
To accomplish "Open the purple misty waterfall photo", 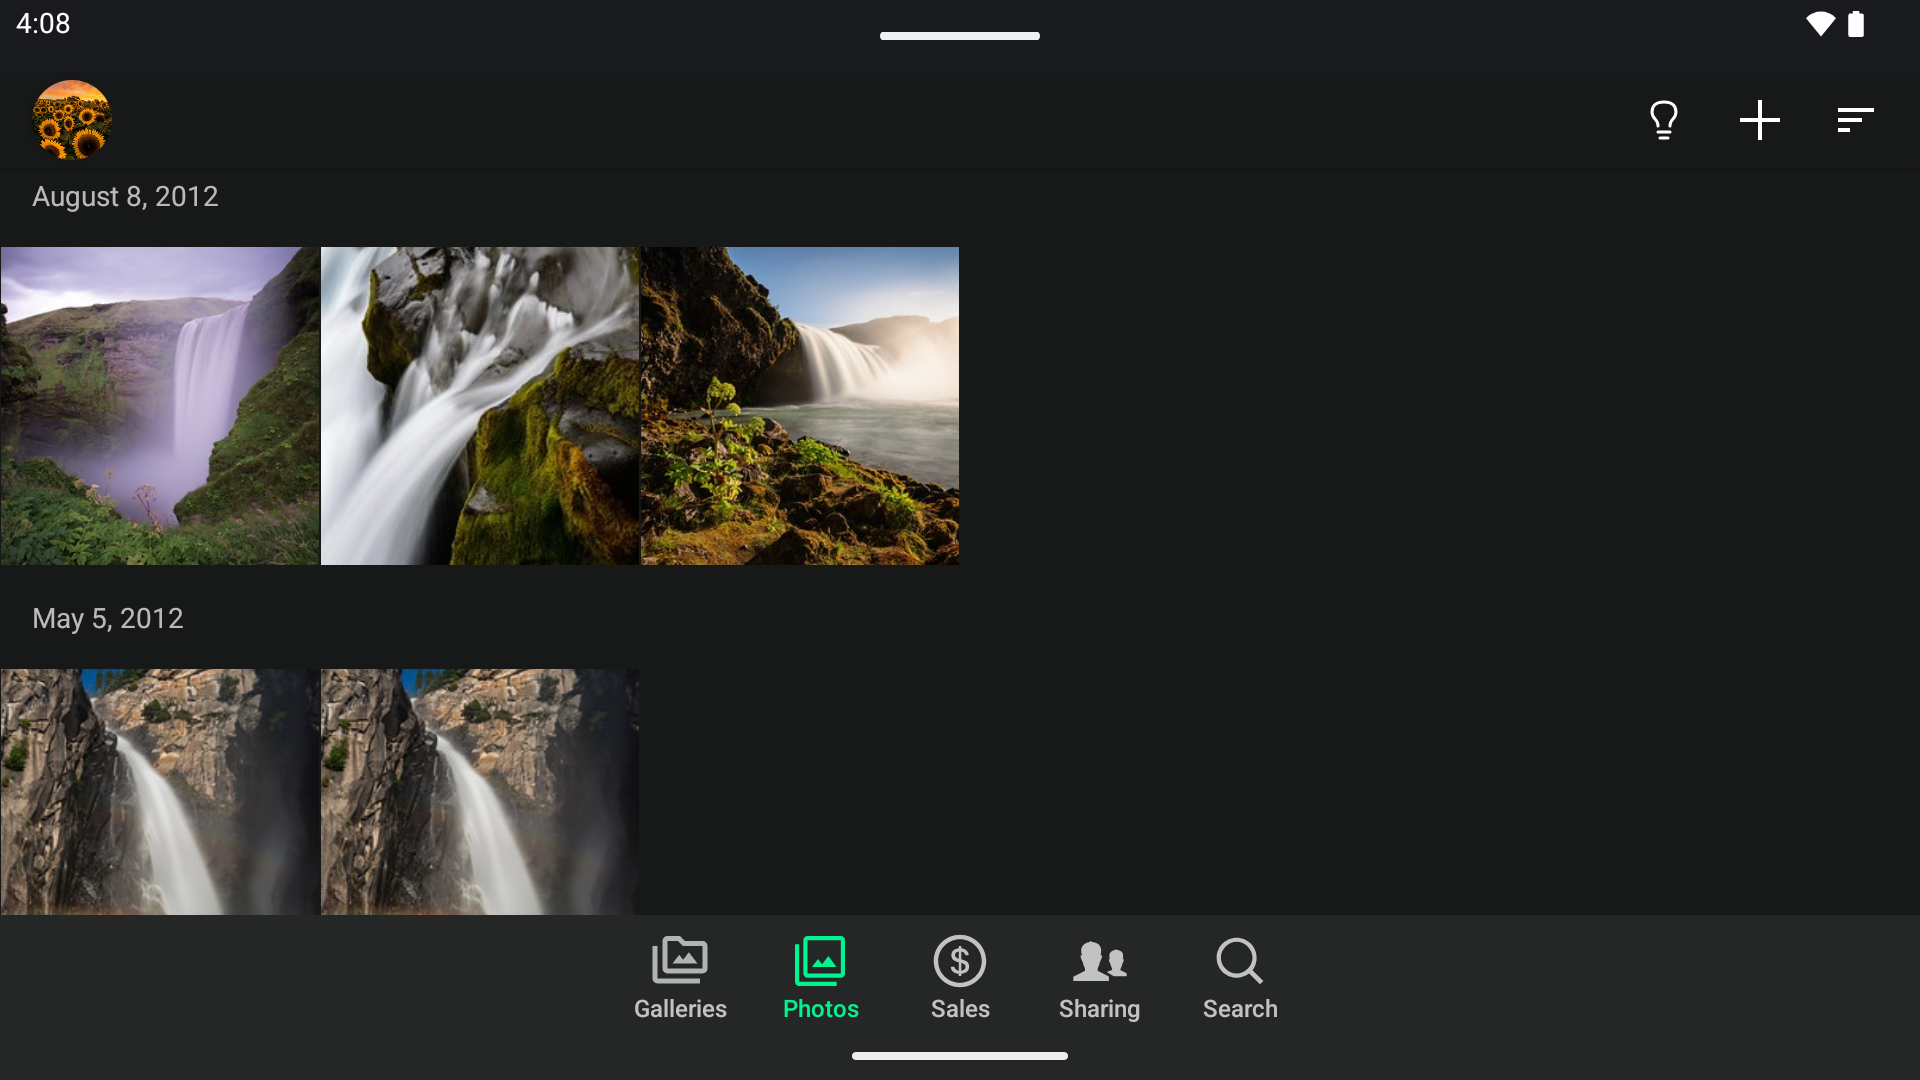I will (x=160, y=406).
